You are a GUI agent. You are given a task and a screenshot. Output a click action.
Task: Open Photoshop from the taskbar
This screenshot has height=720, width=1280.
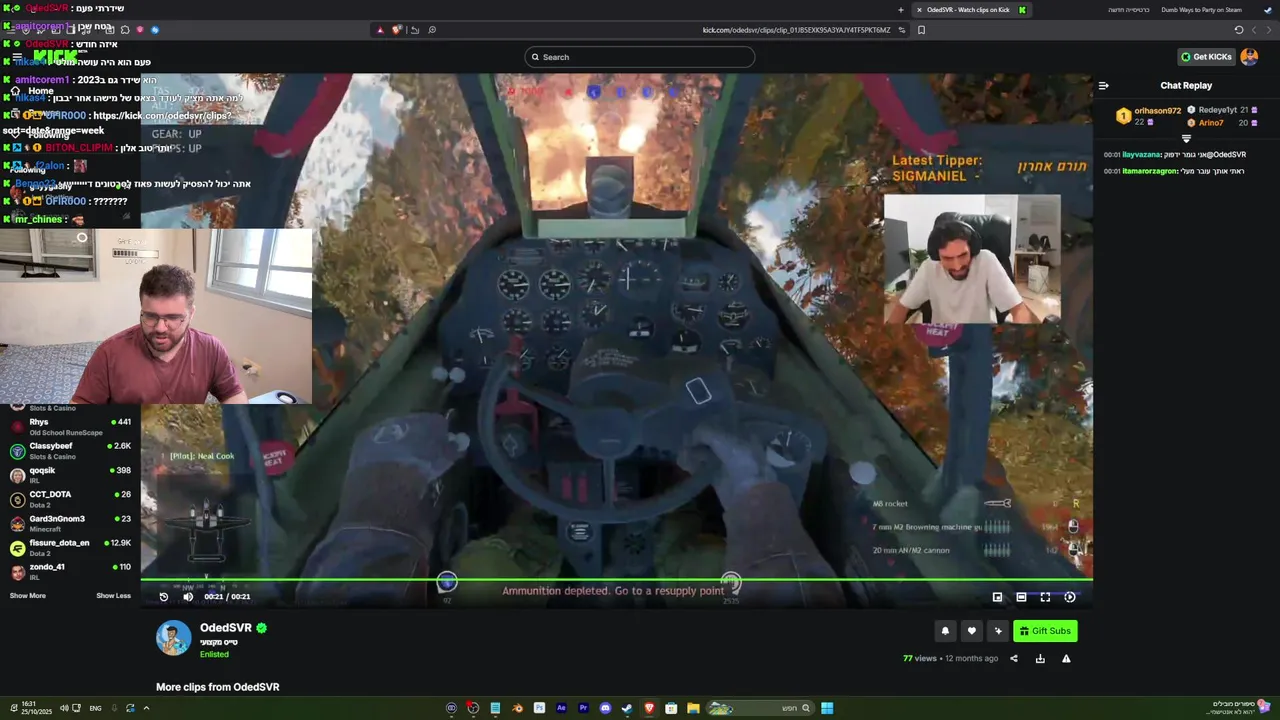(539, 708)
